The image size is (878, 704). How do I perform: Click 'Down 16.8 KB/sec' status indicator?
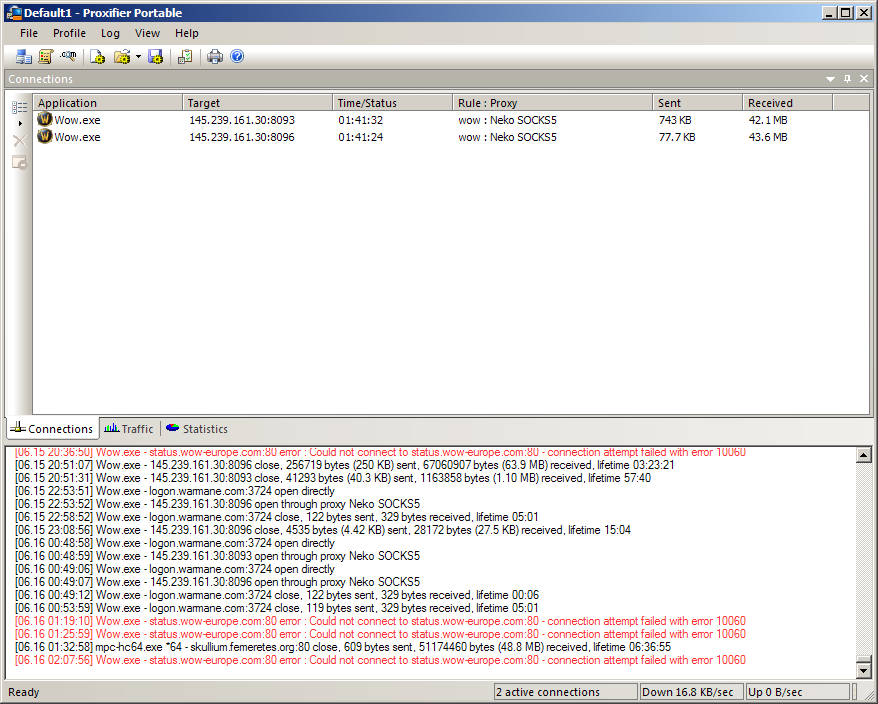(x=692, y=692)
